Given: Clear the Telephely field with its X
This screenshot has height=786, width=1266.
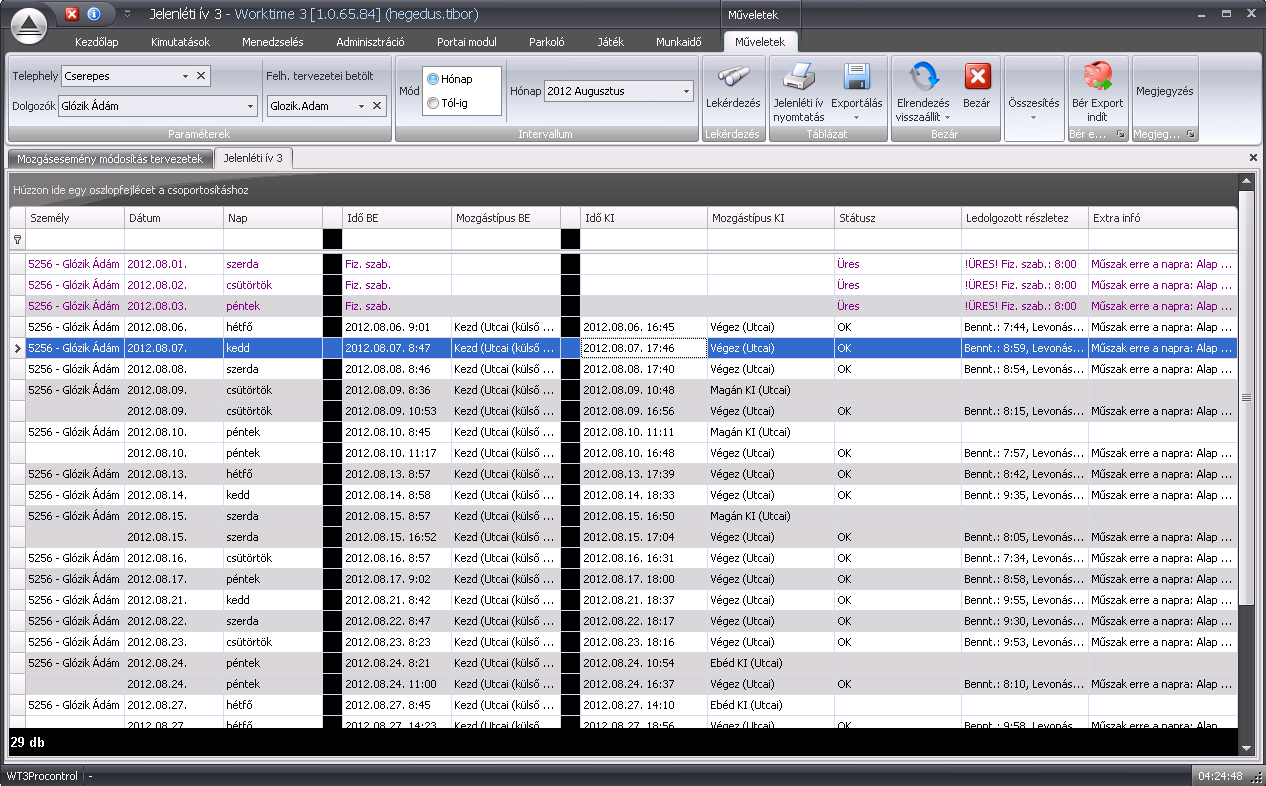Looking at the screenshot, I should click(x=200, y=76).
